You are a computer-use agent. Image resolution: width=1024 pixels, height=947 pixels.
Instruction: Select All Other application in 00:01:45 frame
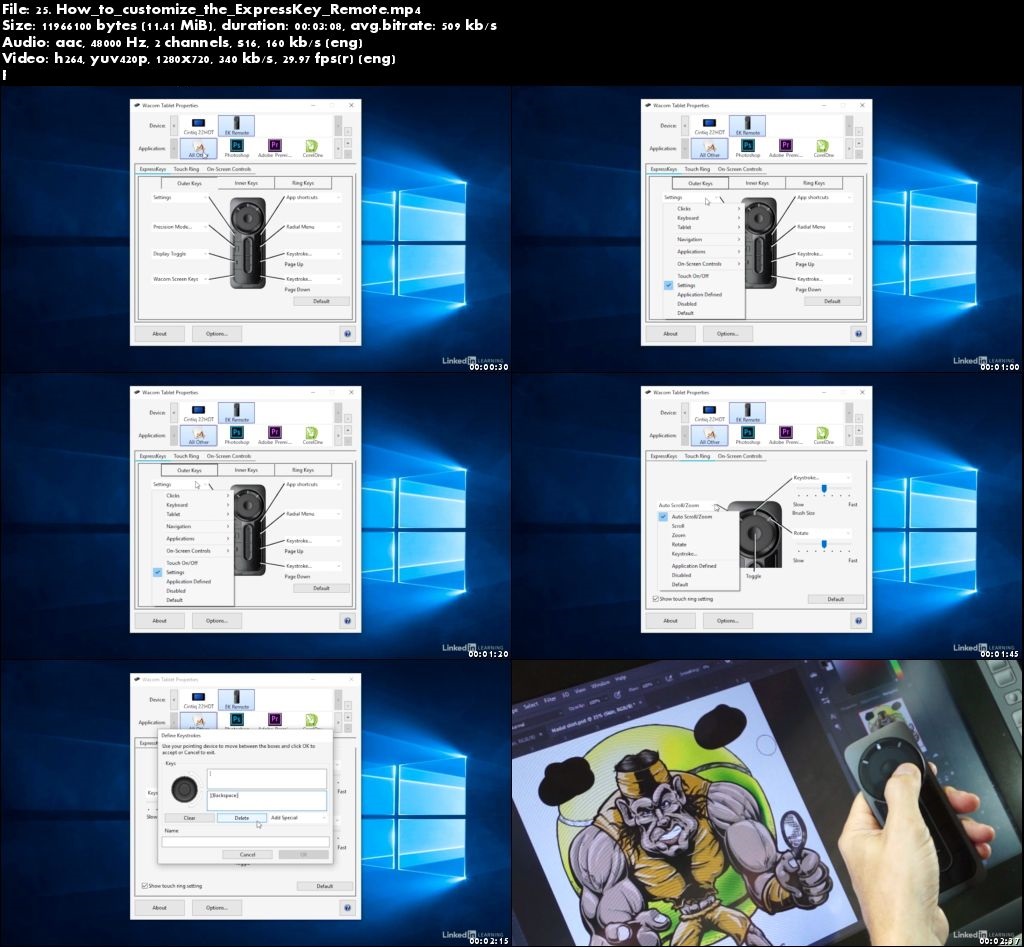709,436
